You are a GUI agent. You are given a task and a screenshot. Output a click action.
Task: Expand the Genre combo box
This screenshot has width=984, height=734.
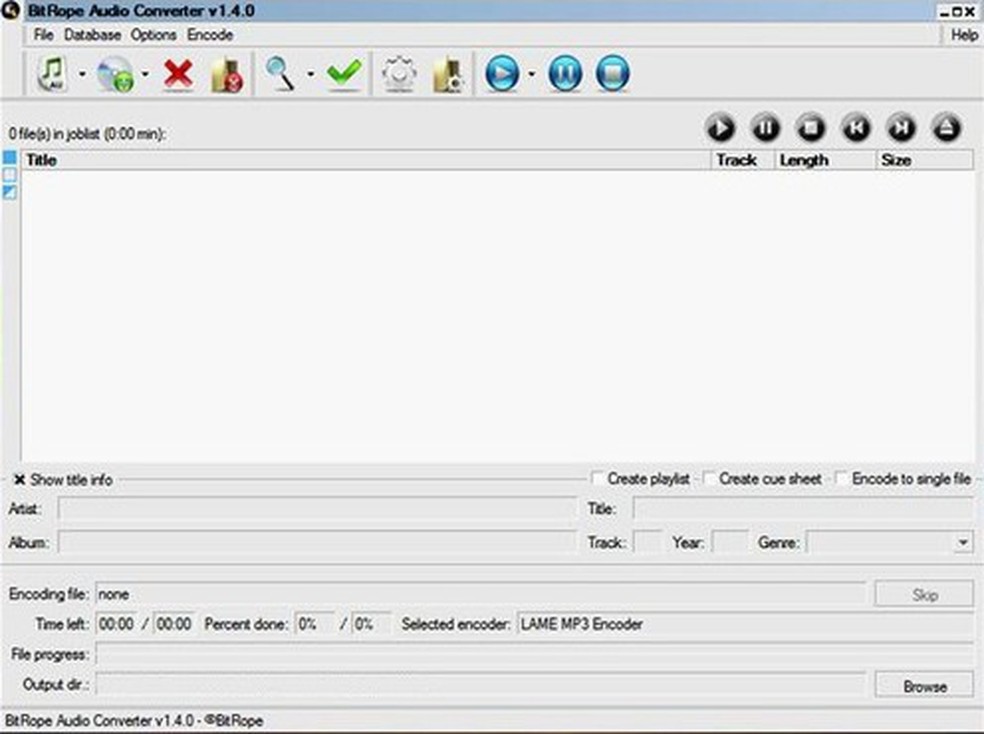(x=963, y=542)
